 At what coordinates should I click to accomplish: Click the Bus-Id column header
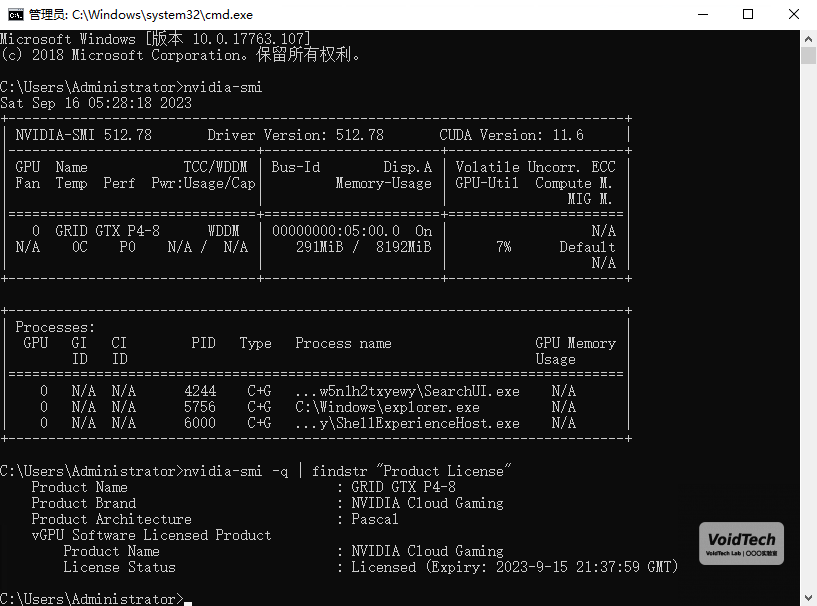[295, 167]
